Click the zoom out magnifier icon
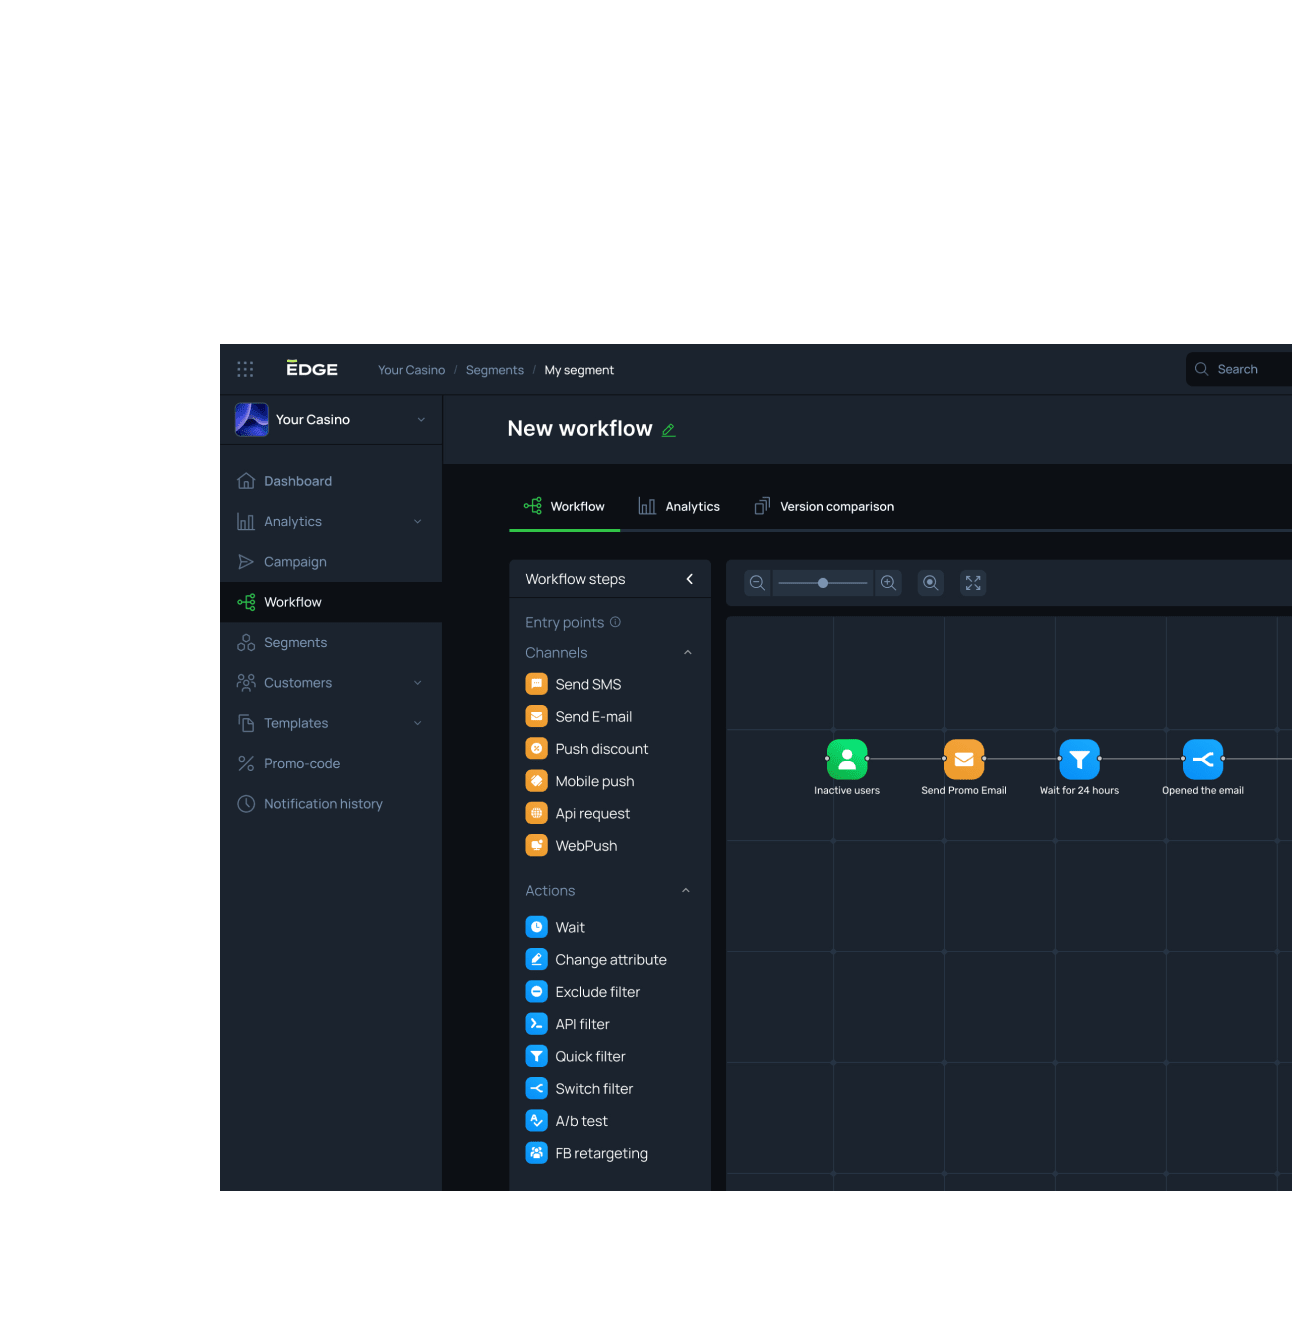This screenshot has width=1292, height=1344. pyautogui.click(x=757, y=583)
